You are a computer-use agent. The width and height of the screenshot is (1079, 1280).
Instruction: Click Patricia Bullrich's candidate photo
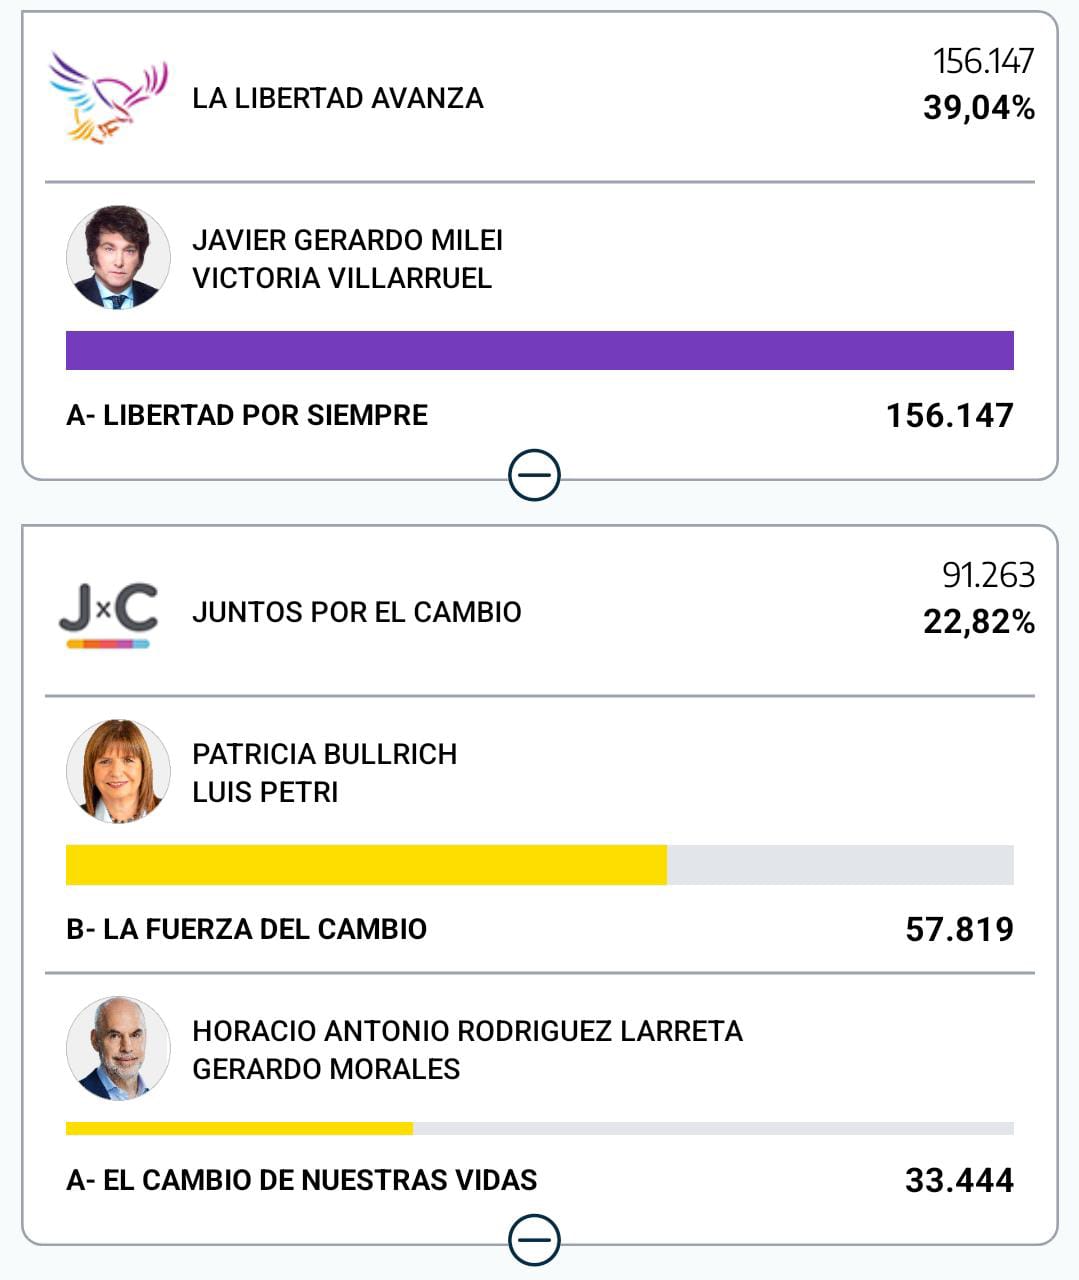tap(118, 772)
